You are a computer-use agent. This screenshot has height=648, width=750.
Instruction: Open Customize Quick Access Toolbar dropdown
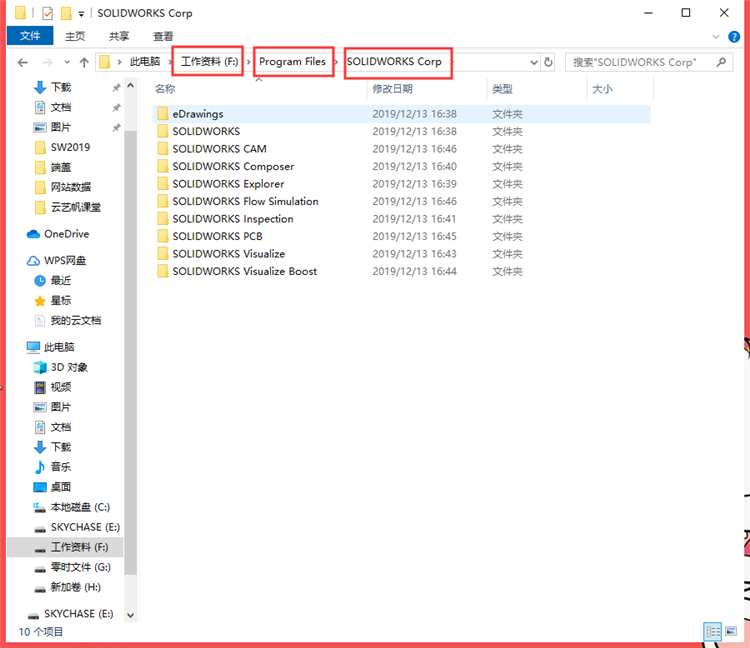pos(81,14)
